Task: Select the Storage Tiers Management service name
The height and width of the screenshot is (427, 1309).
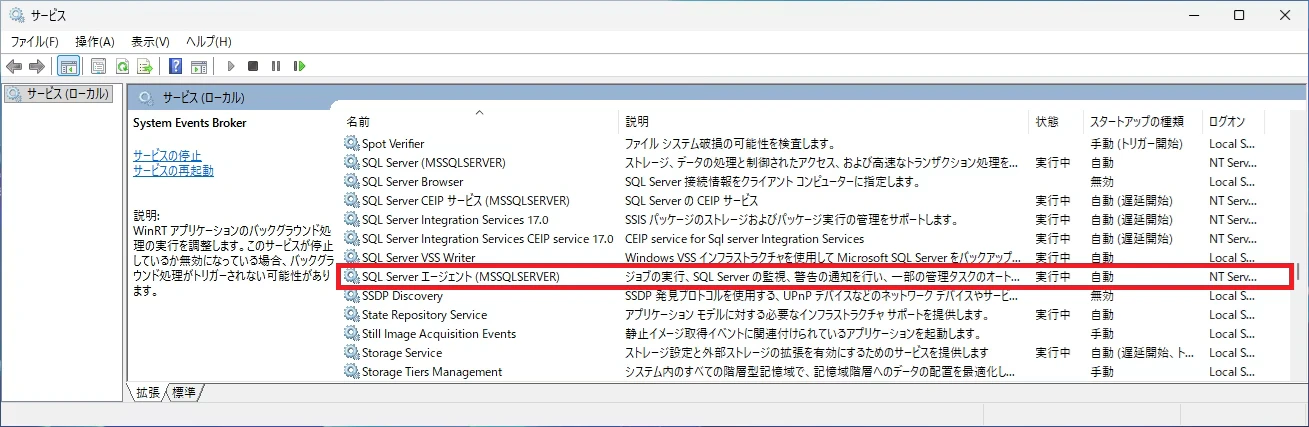Action: point(432,372)
